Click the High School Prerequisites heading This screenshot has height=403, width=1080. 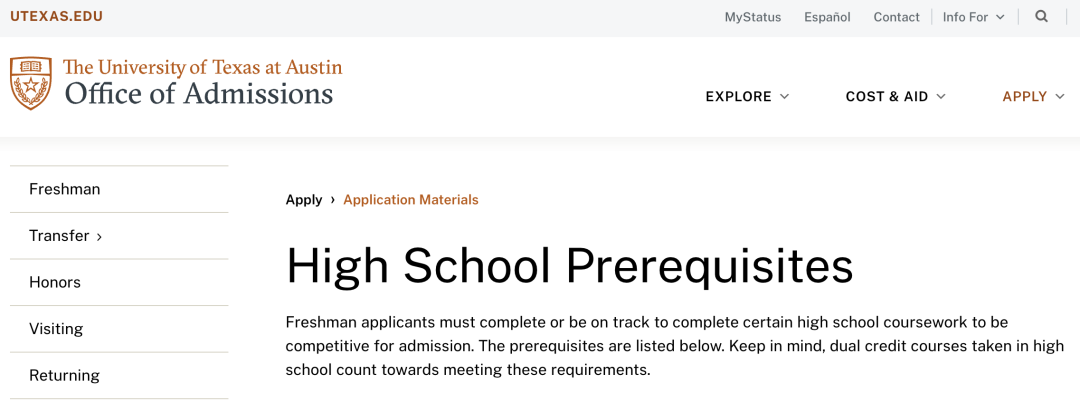point(570,265)
